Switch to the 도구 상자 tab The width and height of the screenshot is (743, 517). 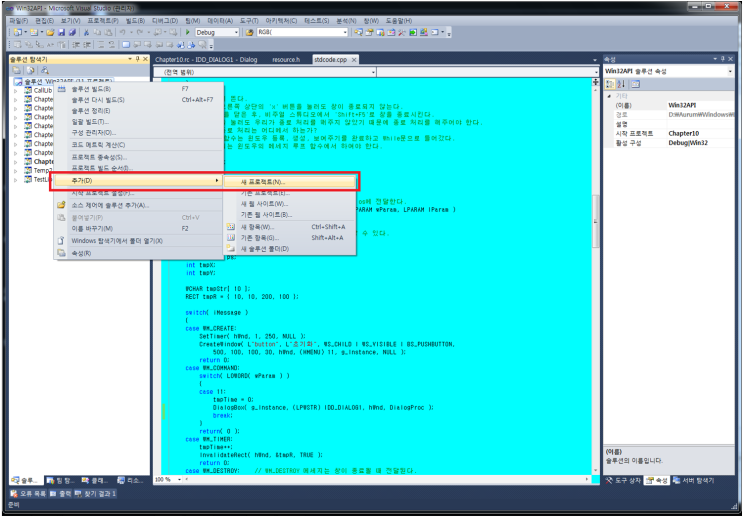tap(624, 481)
